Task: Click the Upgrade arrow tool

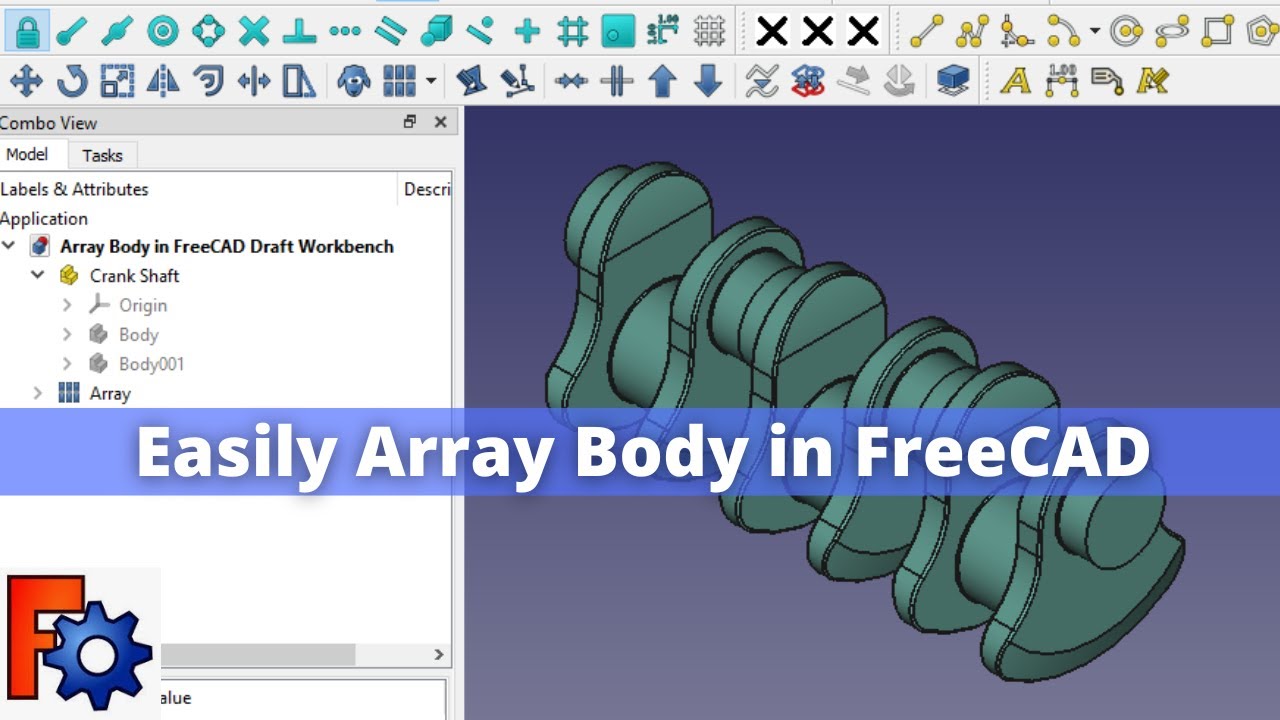Action: click(662, 80)
